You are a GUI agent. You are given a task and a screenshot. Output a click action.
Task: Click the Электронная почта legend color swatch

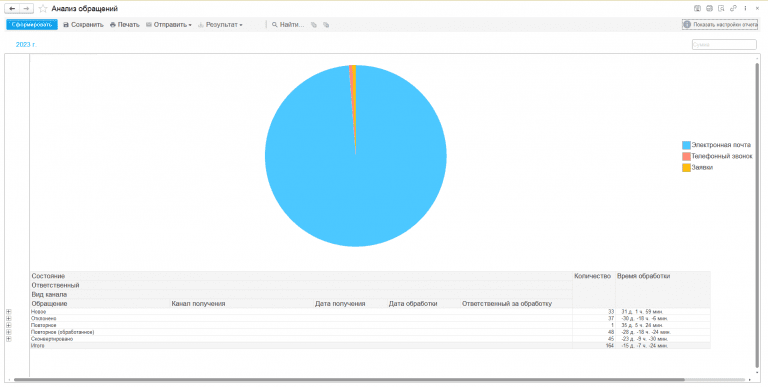pos(686,145)
